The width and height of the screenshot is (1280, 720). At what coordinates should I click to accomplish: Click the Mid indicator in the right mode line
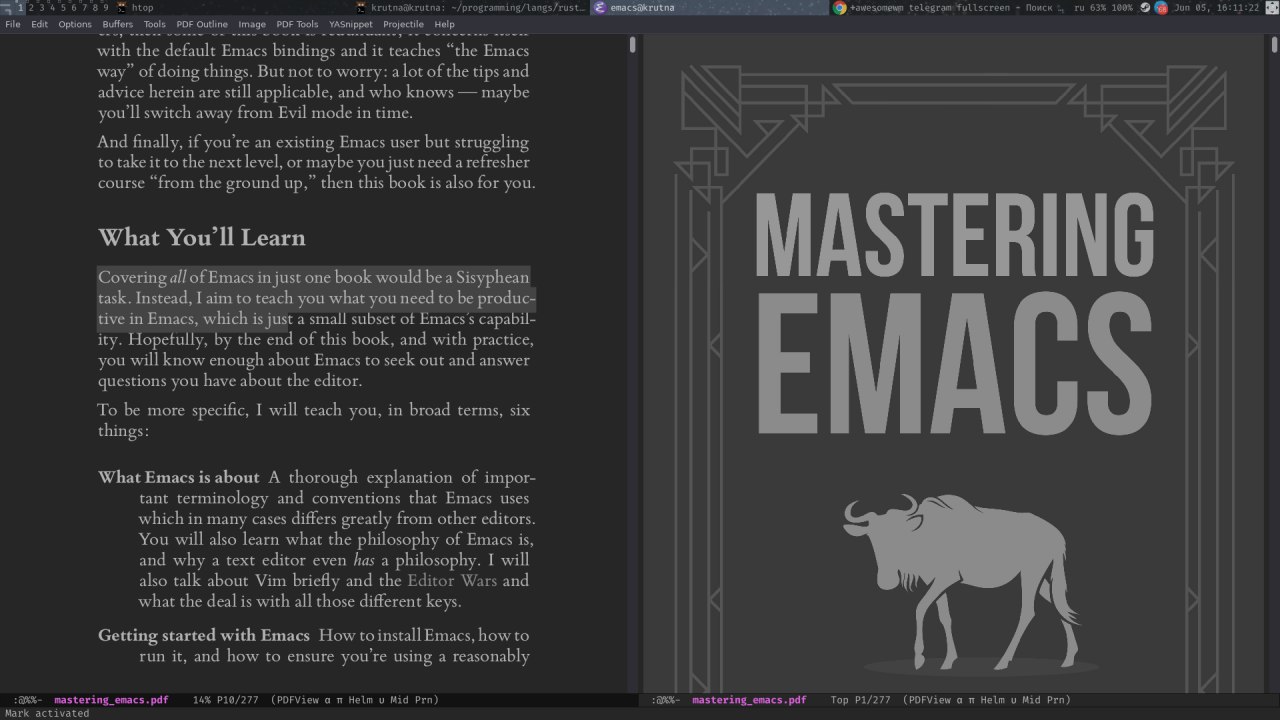pyautogui.click(x=1031, y=700)
